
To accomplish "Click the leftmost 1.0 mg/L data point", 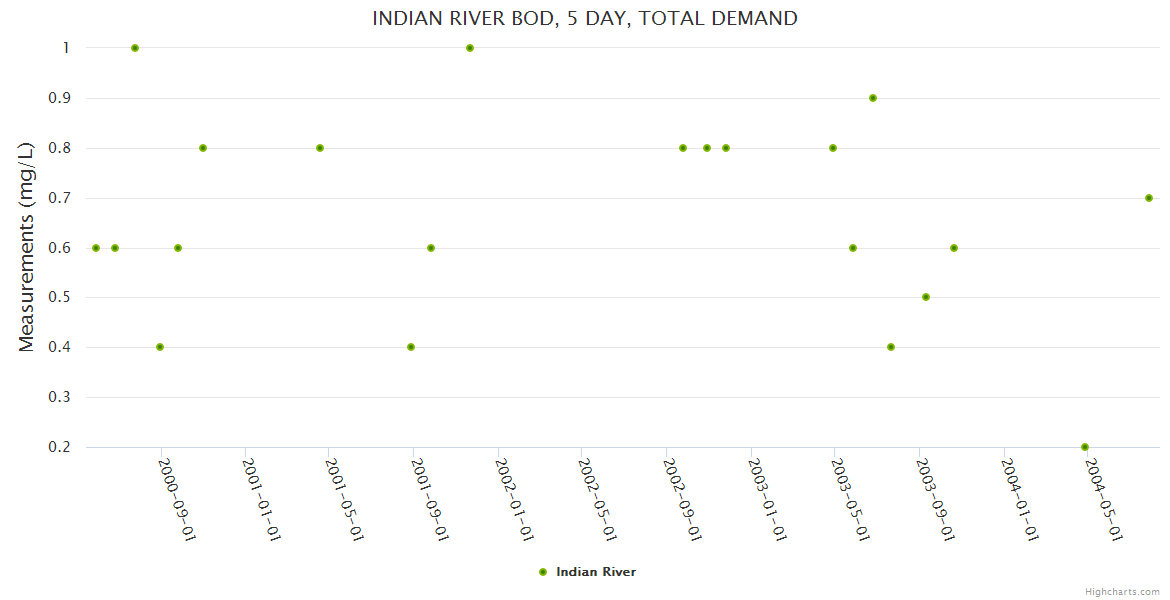I will [x=135, y=48].
